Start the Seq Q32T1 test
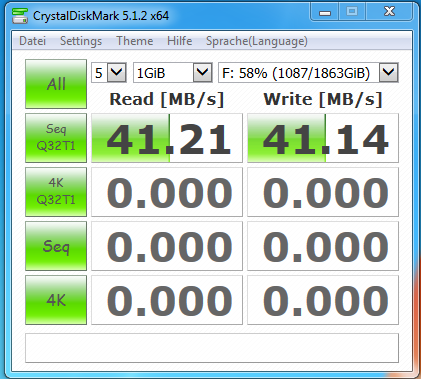The image size is (421, 379). point(56,138)
